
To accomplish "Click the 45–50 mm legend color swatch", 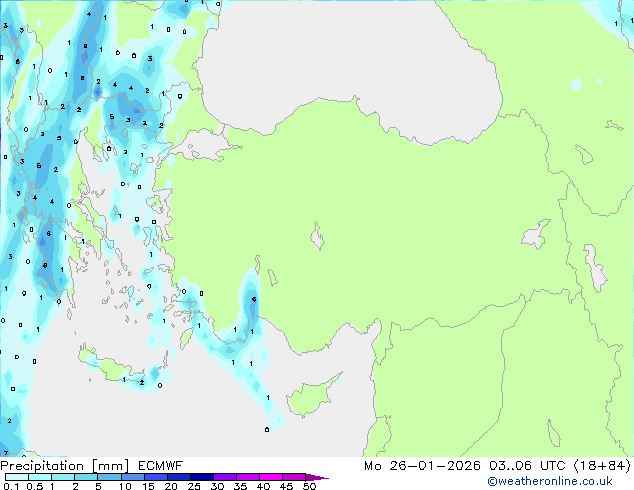I will pos(294,477).
